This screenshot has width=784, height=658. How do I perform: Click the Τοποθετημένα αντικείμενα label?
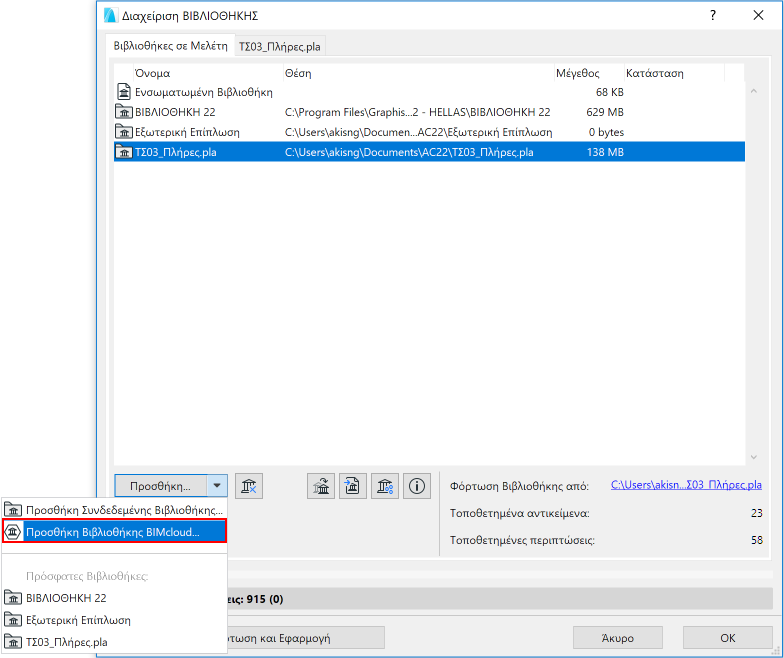point(520,514)
